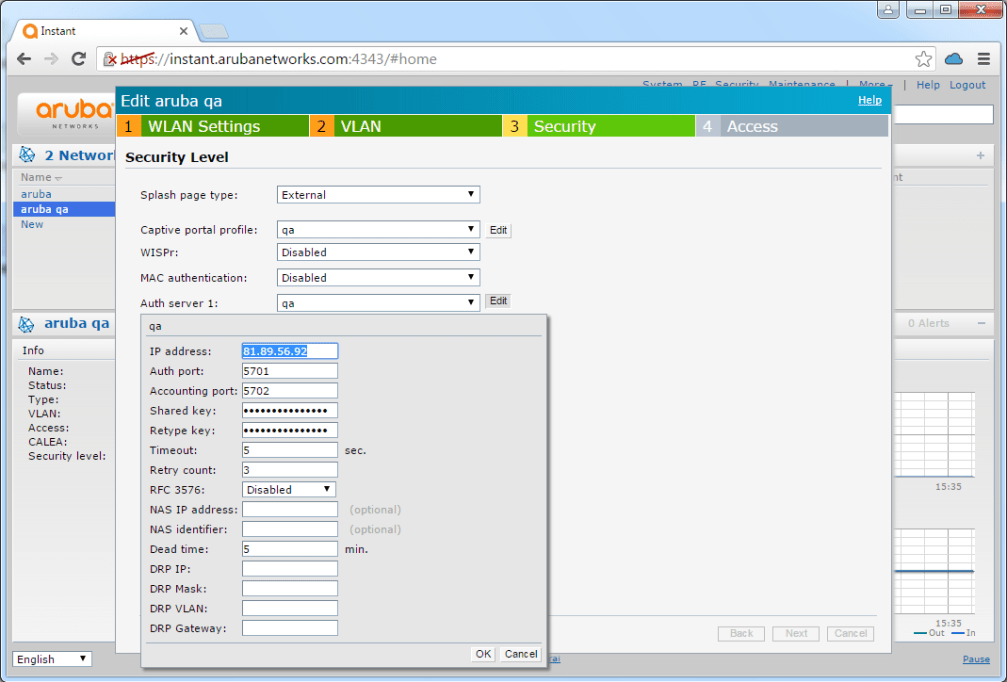Image resolution: width=1007 pixels, height=682 pixels.
Task: Open the Splash page type dropdown
Action: pos(378,194)
